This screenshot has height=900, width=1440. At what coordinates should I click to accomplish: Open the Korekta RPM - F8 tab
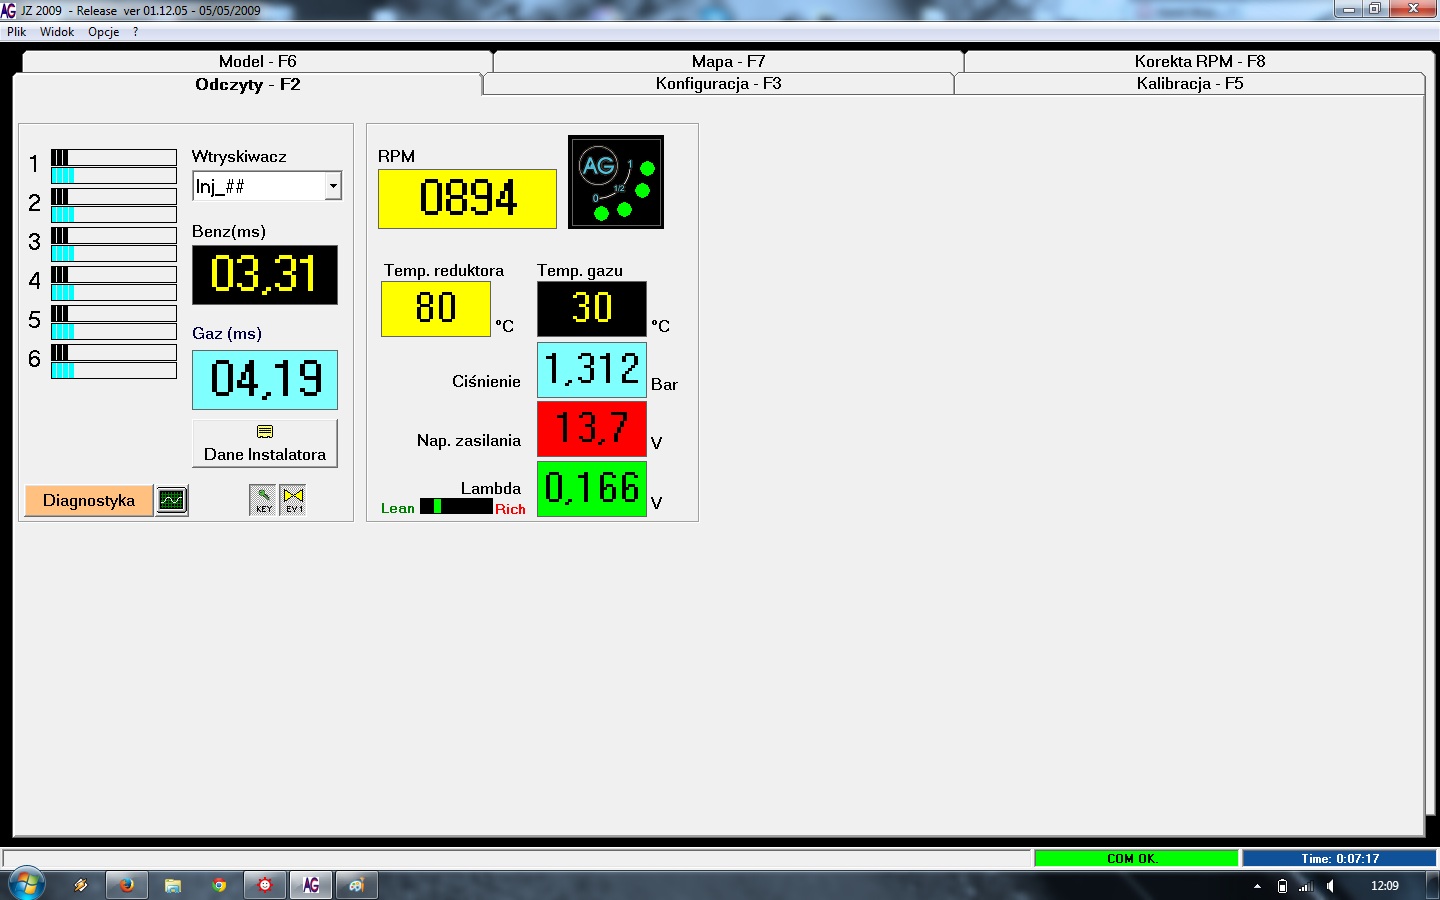pyautogui.click(x=1199, y=61)
